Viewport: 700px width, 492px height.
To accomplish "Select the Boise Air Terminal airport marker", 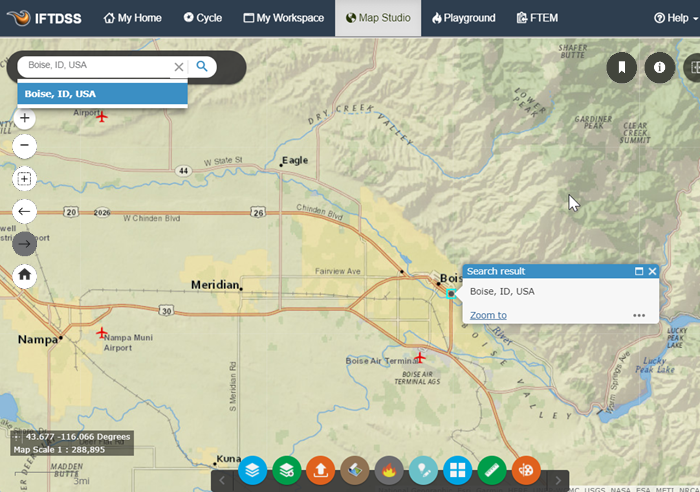I will [x=420, y=357].
